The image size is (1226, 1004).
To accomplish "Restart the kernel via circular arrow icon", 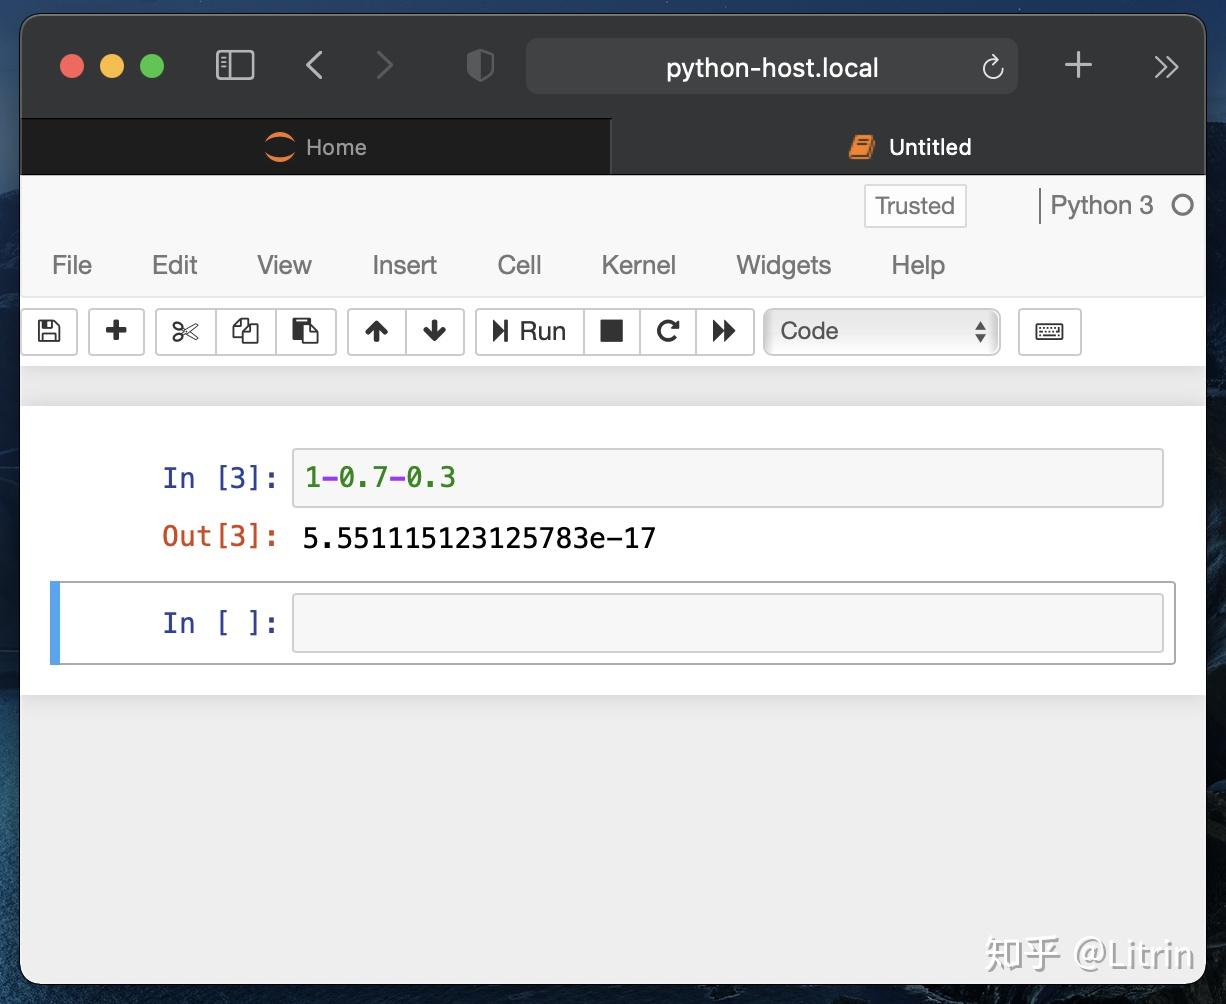I will click(667, 331).
